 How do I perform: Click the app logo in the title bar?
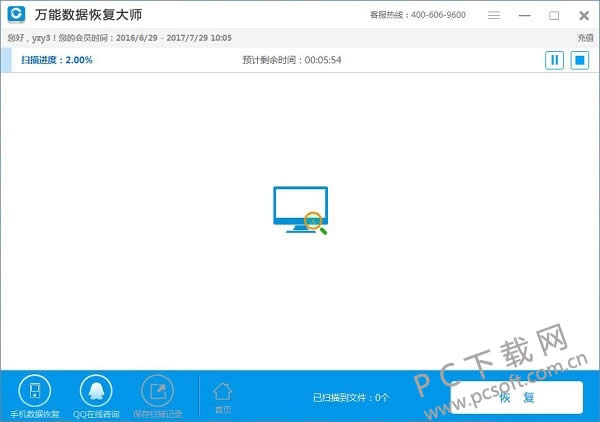pyautogui.click(x=16, y=15)
